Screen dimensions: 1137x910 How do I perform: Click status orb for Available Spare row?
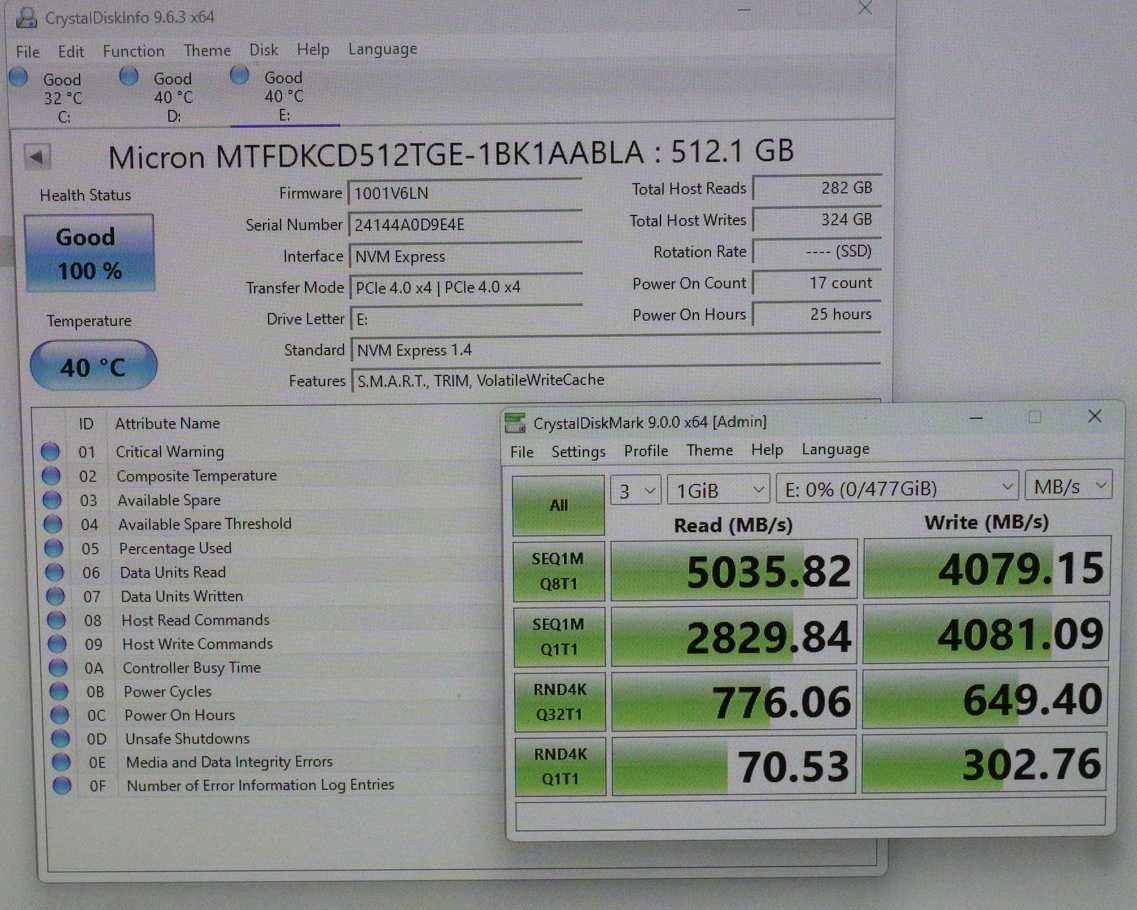(51, 500)
